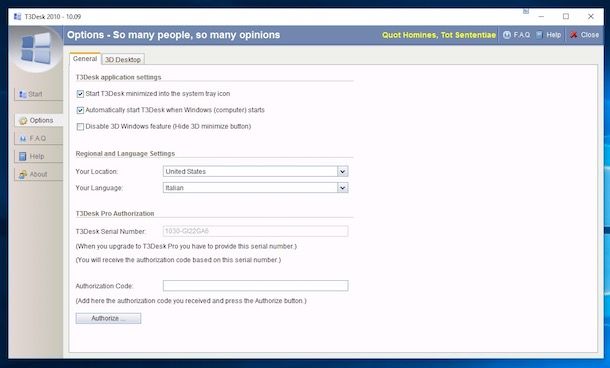The width and height of the screenshot is (610, 368).
Task: Click the T3Desk Serial Number field
Action: coord(256,231)
